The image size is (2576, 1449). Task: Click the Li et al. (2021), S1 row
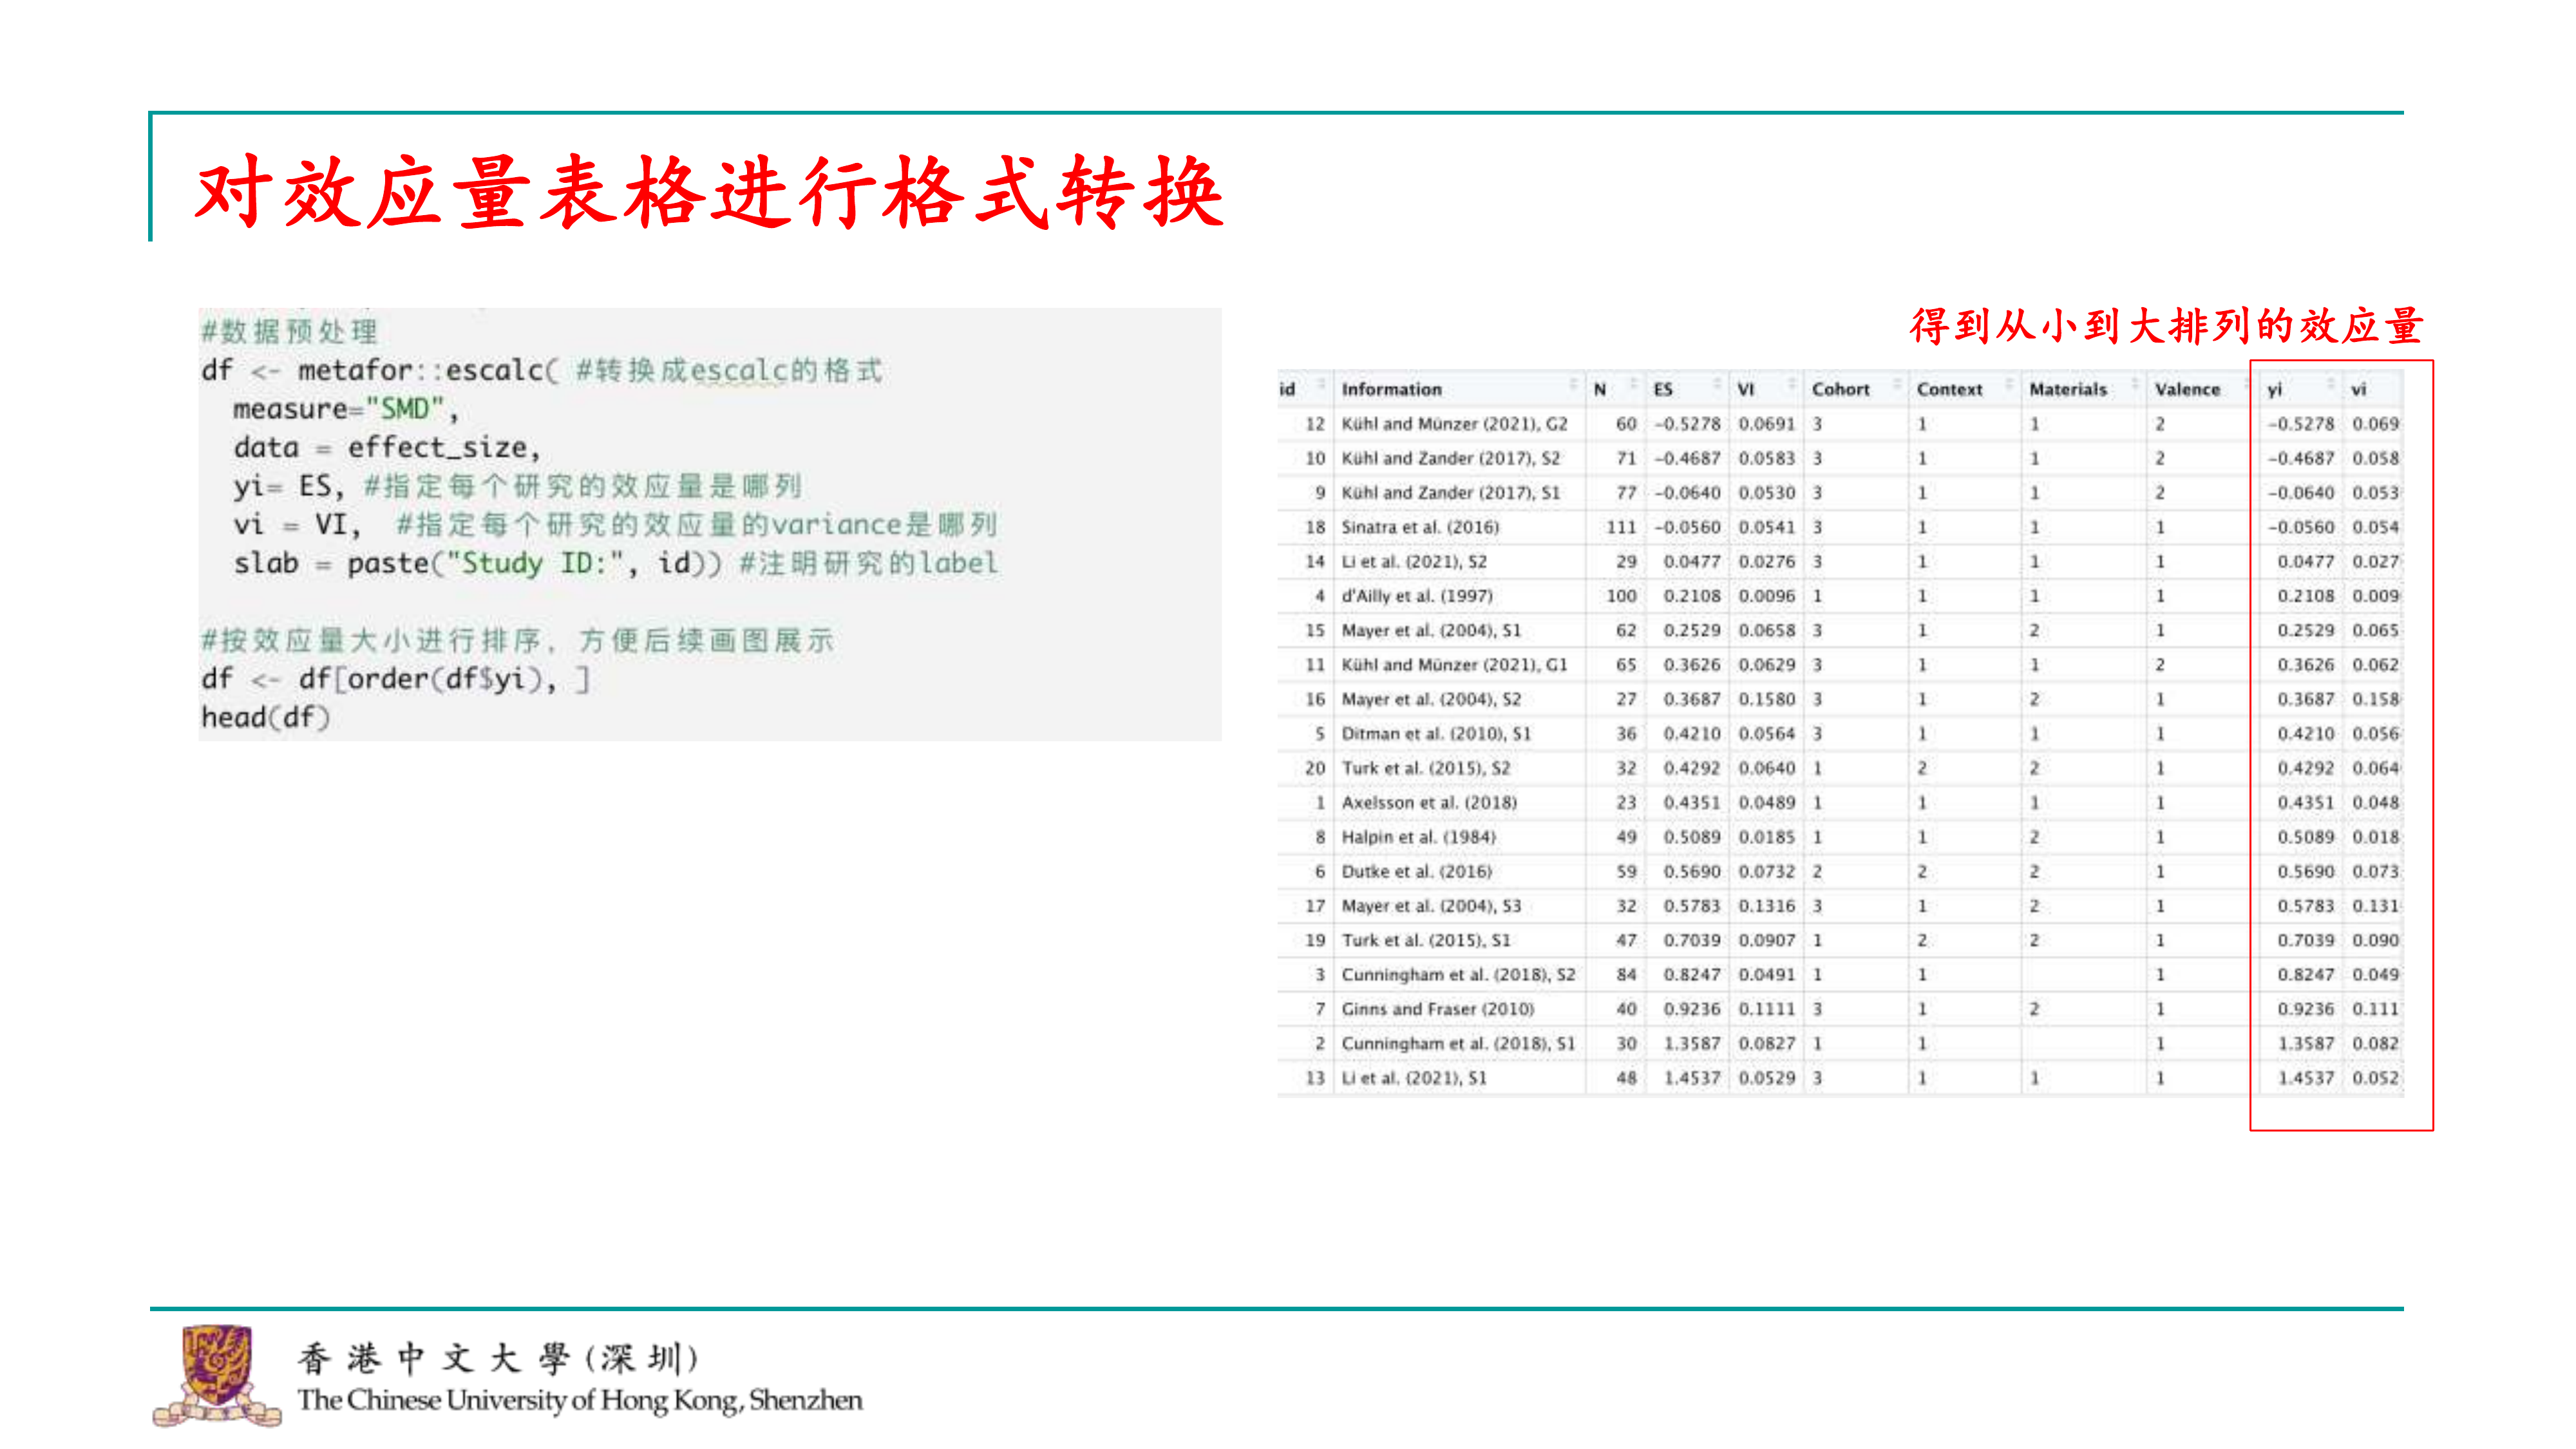pos(1414,1078)
